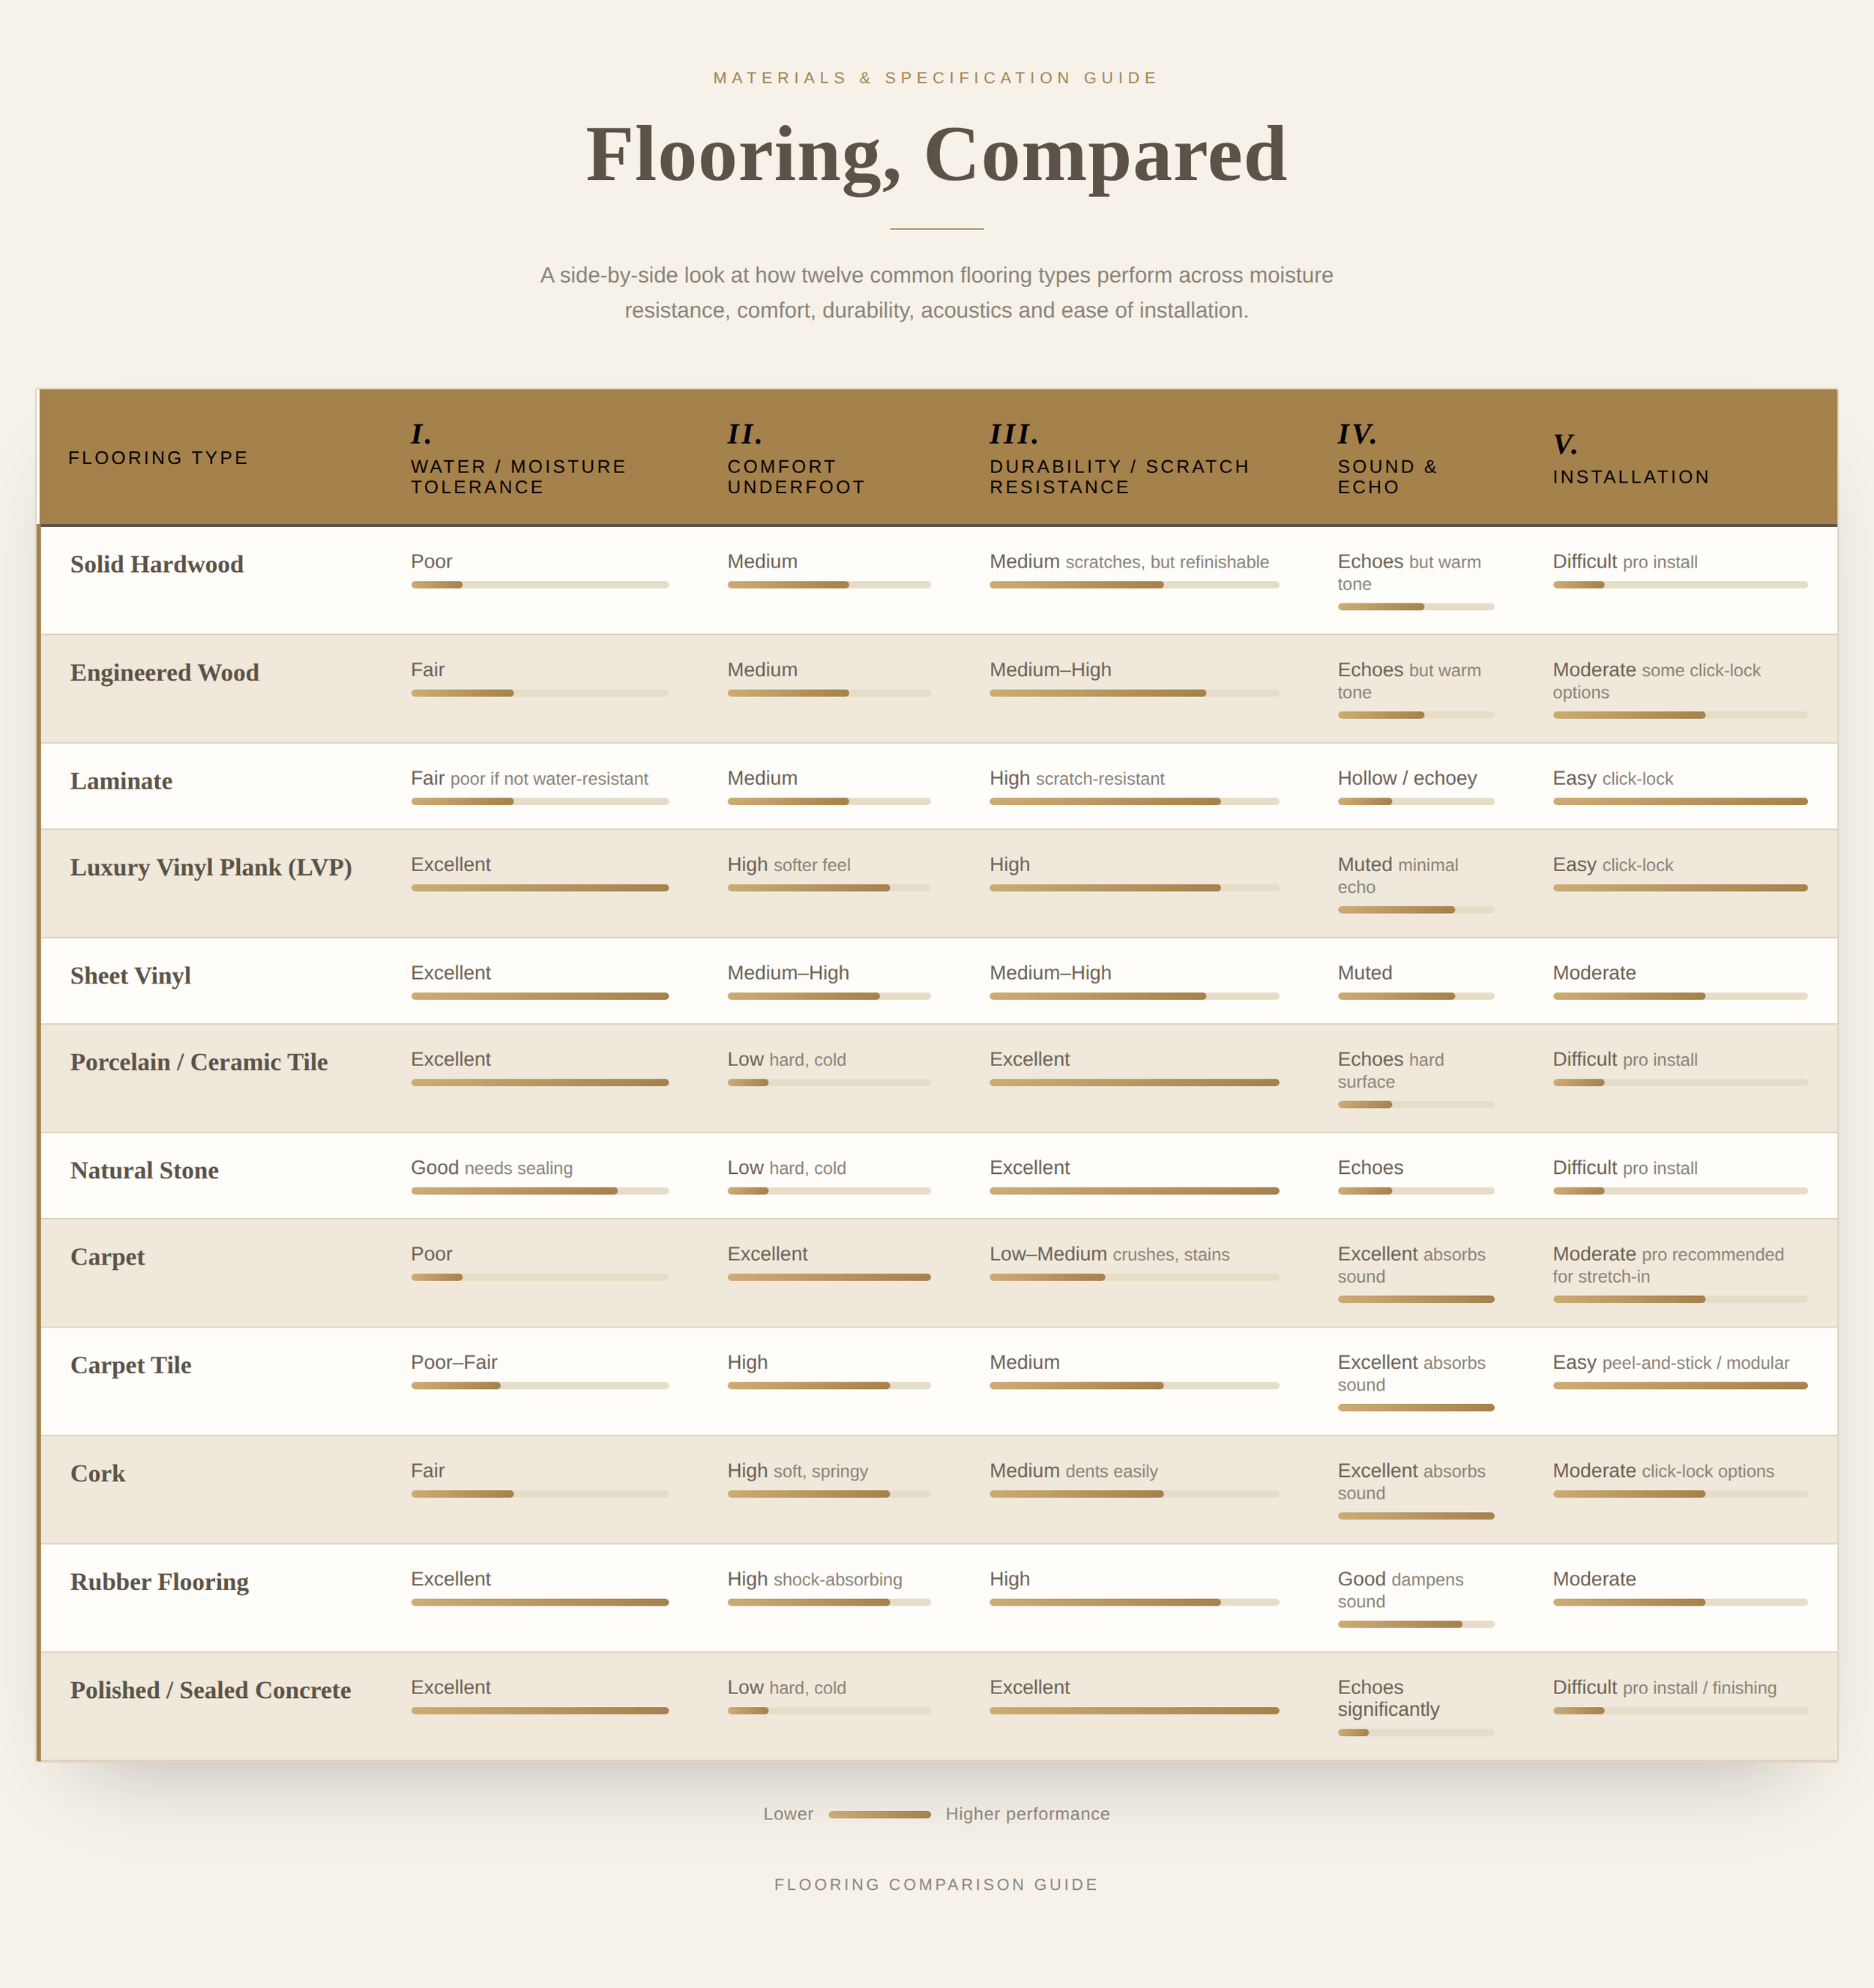Select the Polished / Sealed Concrete row name

[211, 1690]
